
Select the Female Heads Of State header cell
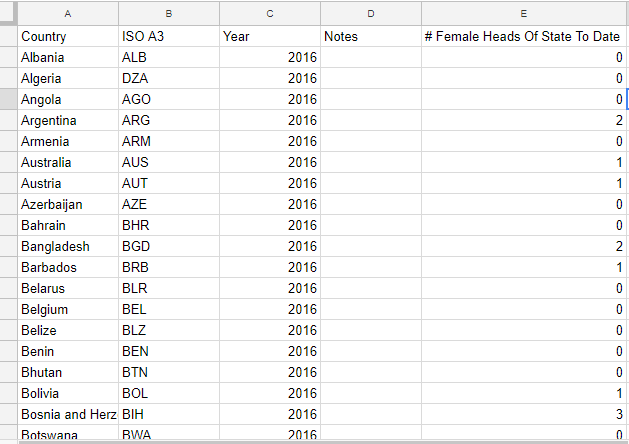[524, 36]
